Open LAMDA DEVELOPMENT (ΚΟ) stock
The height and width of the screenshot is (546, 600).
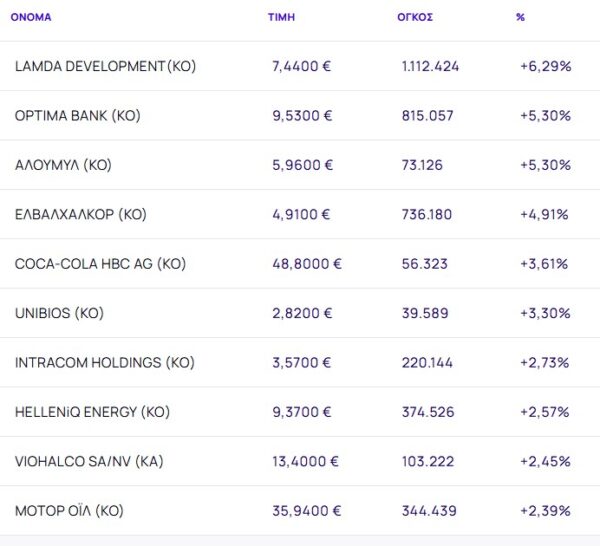(x=105, y=66)
